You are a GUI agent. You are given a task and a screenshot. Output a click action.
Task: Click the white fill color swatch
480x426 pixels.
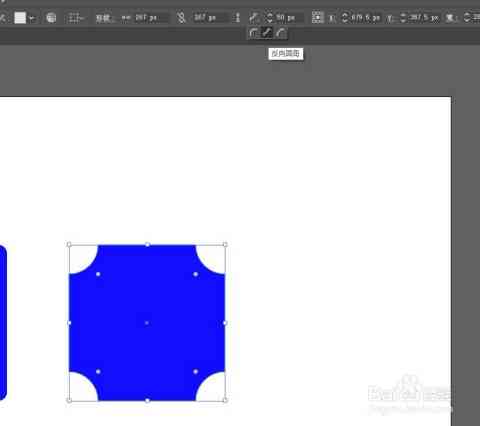point(20,18)
